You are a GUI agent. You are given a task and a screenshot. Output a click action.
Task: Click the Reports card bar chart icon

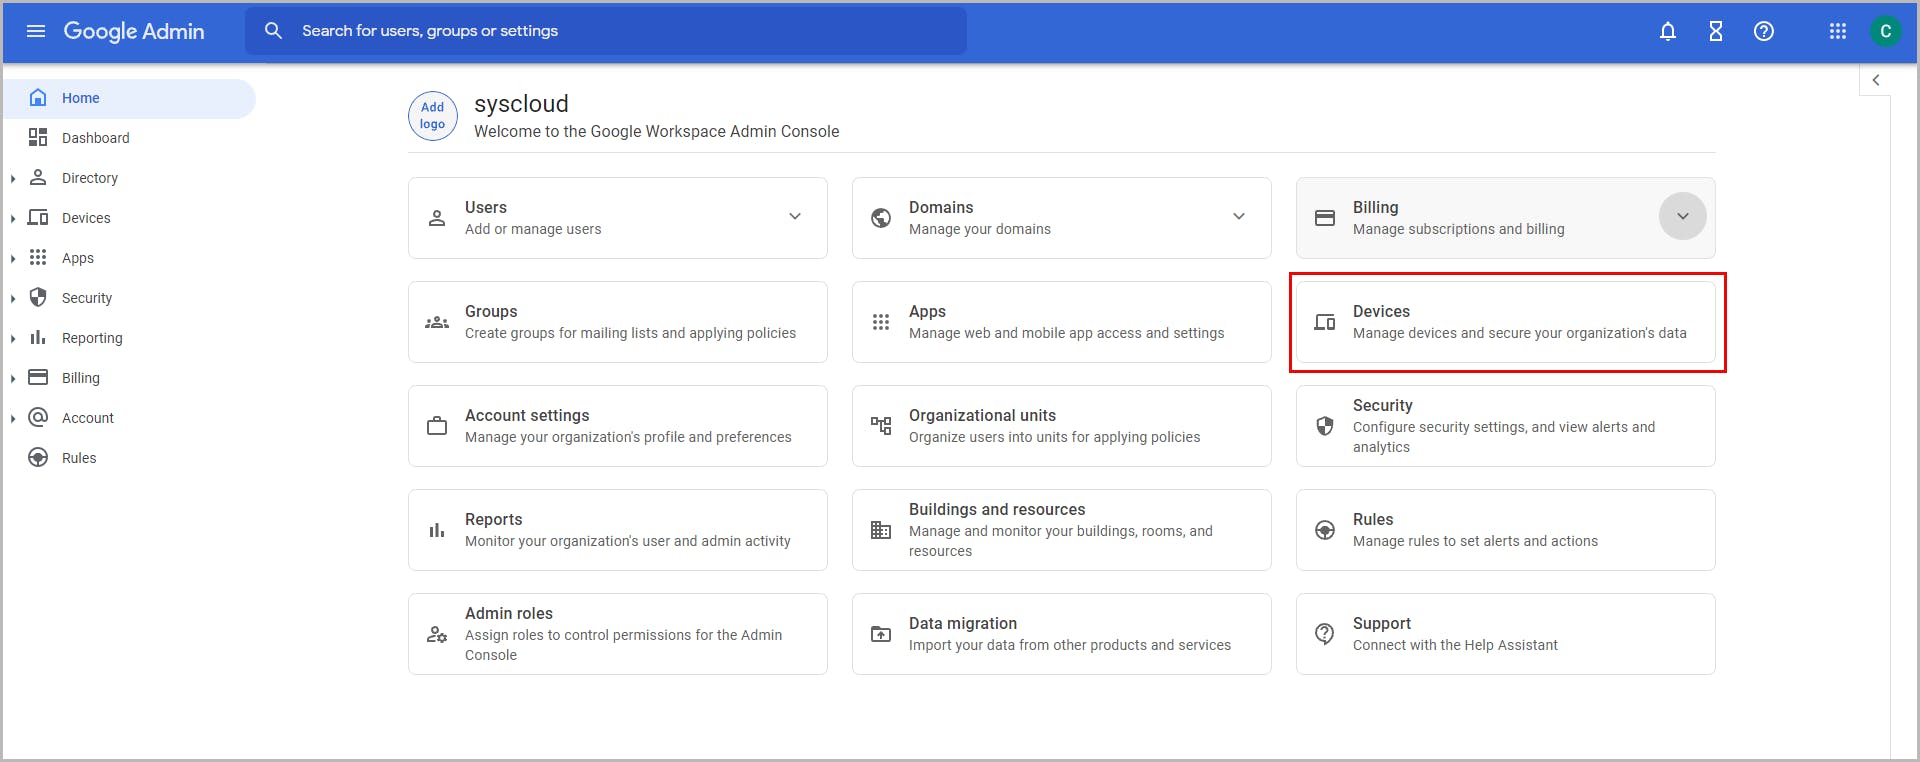[x=437, y=530]
